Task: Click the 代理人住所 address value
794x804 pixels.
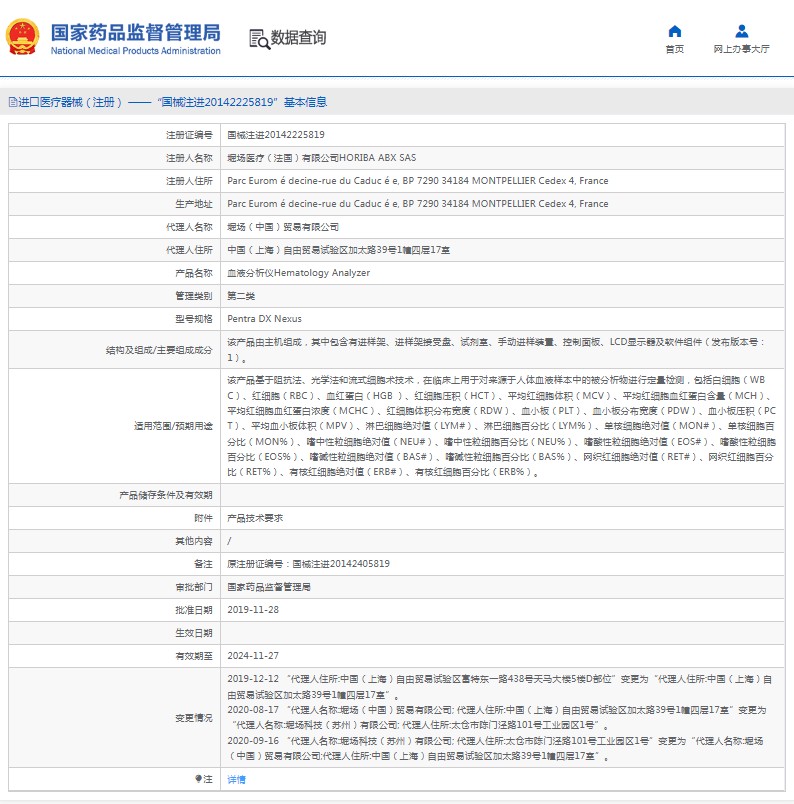Action: [339, 250]
